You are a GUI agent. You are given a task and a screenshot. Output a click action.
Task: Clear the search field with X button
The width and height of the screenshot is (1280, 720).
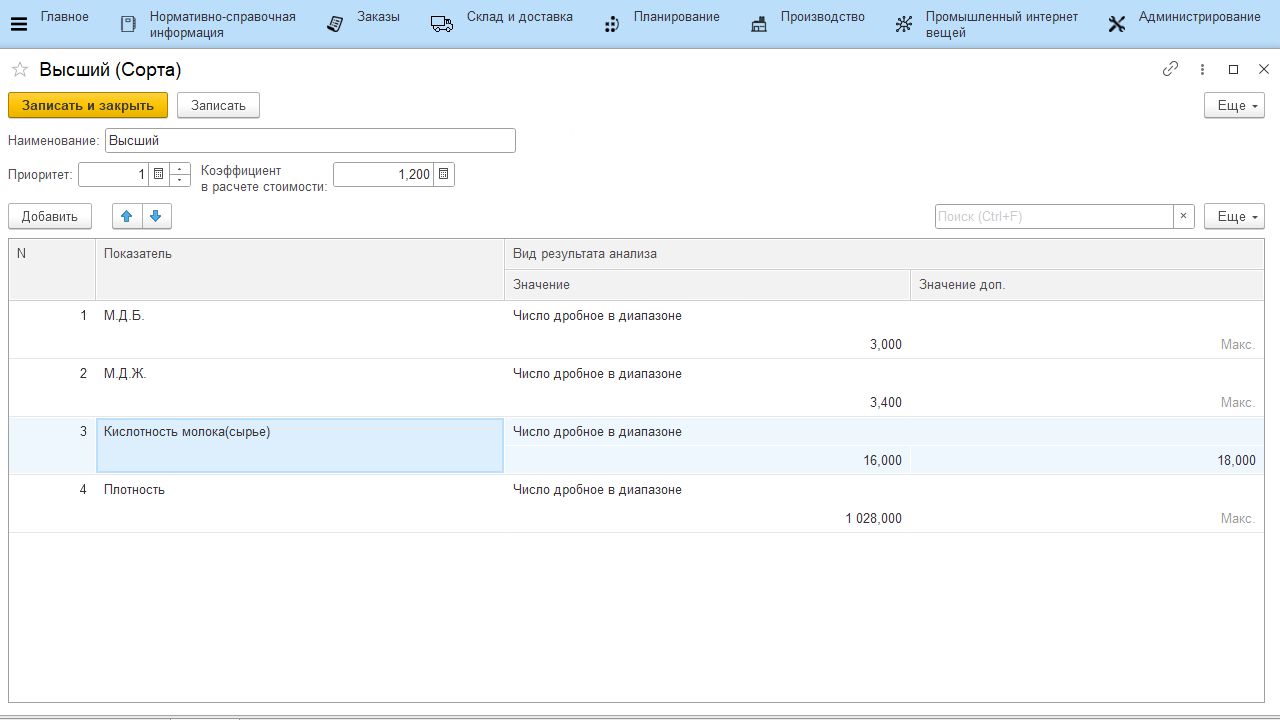(x=1184, y=216)
